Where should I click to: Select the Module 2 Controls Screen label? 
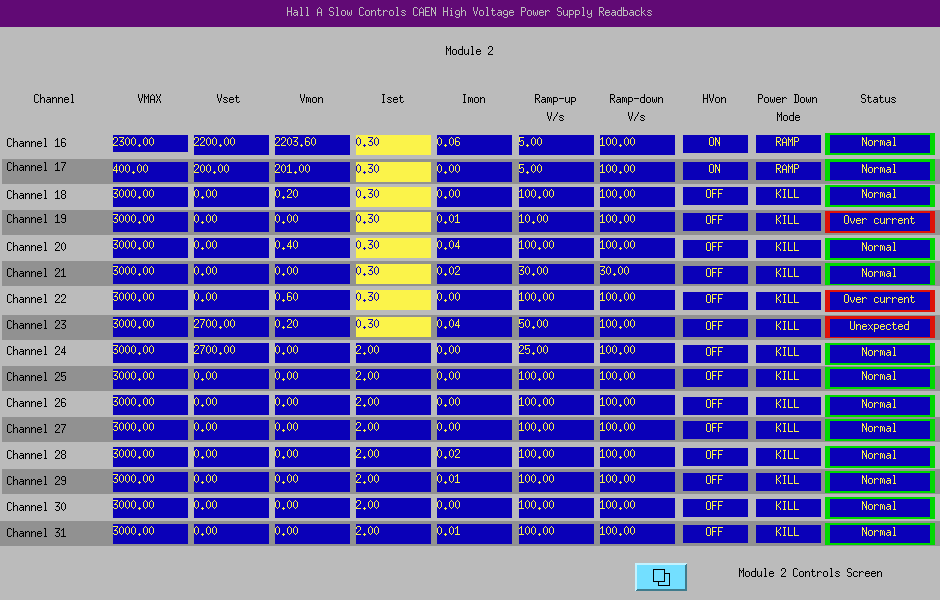(811, 573)
